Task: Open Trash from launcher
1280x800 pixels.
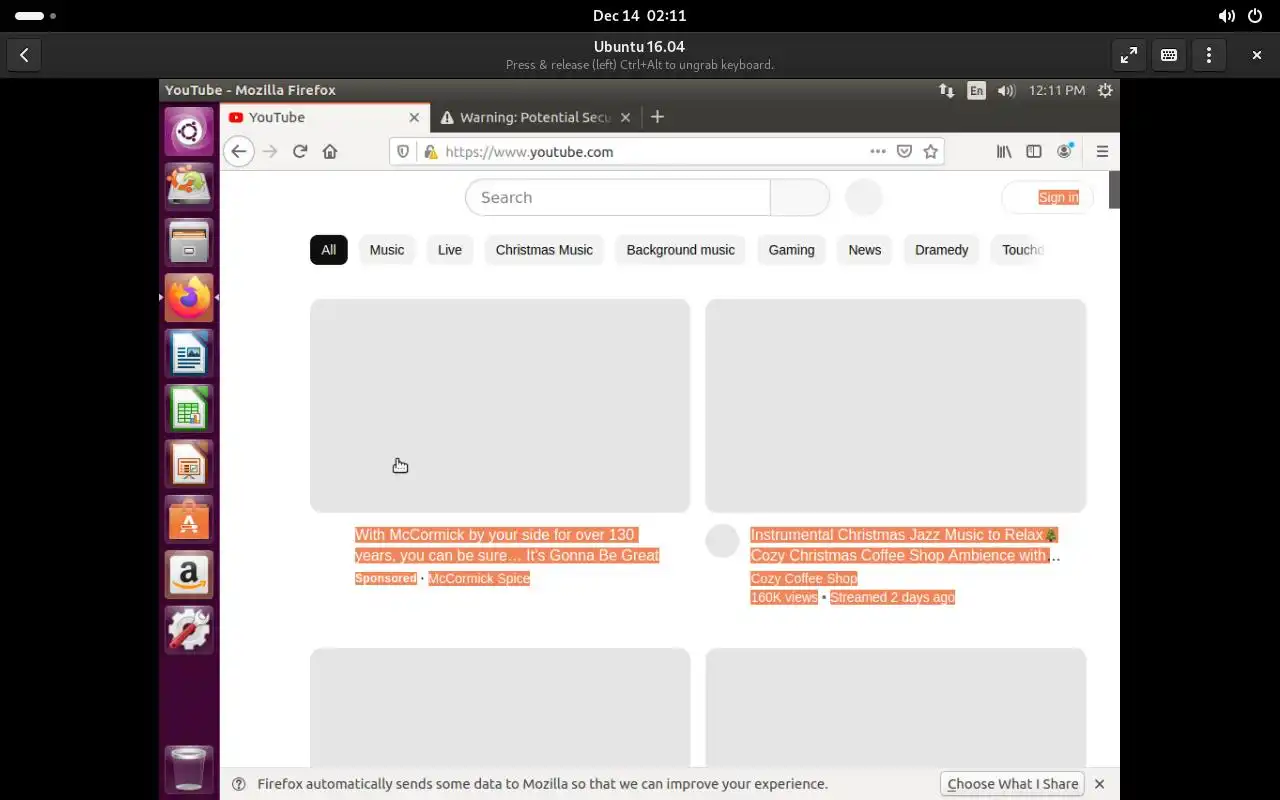Action: click(x=189, y=769)
